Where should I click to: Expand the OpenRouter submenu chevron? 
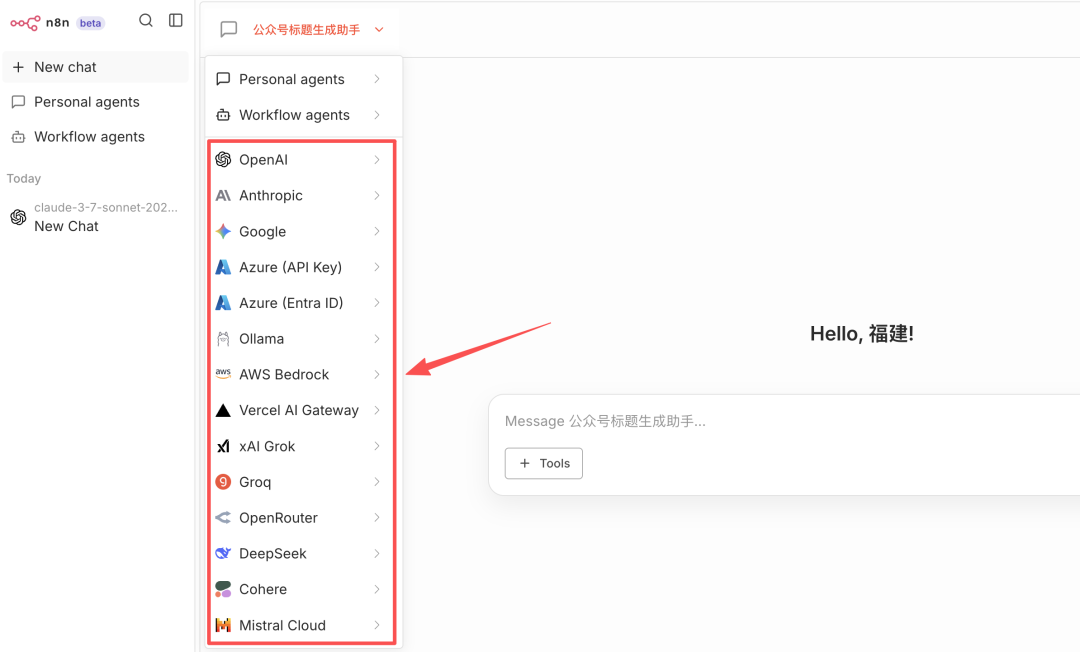click(377, 518)
